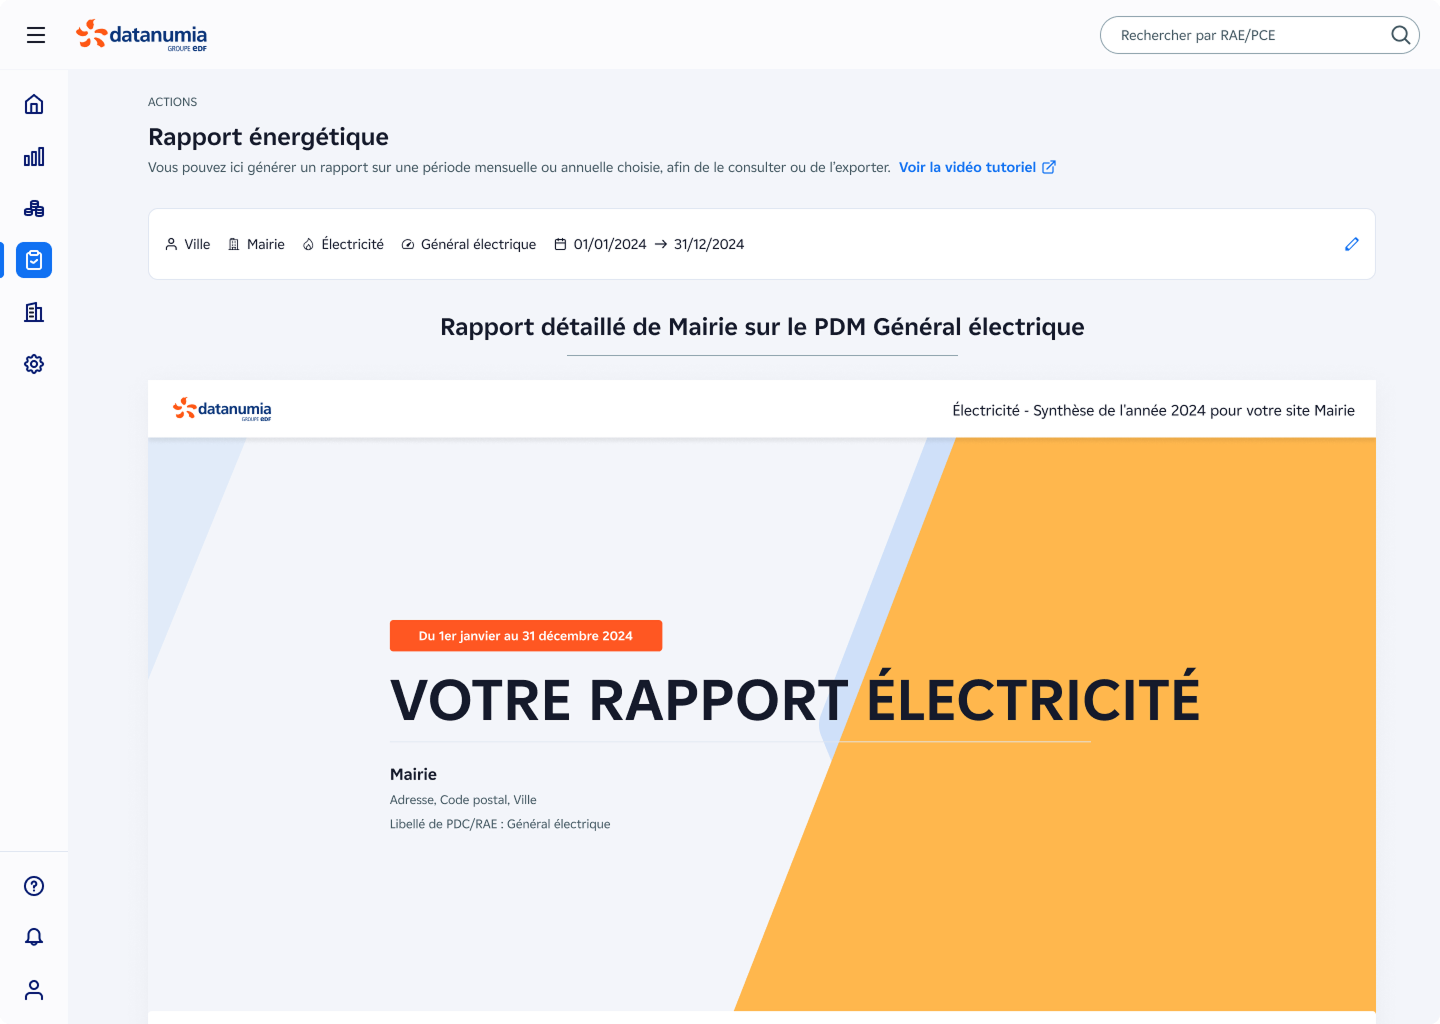The width and height of the screenshot is (1440, 1024).
Task: Click the Électricité energy filter
Action: (x=343, y=244)
